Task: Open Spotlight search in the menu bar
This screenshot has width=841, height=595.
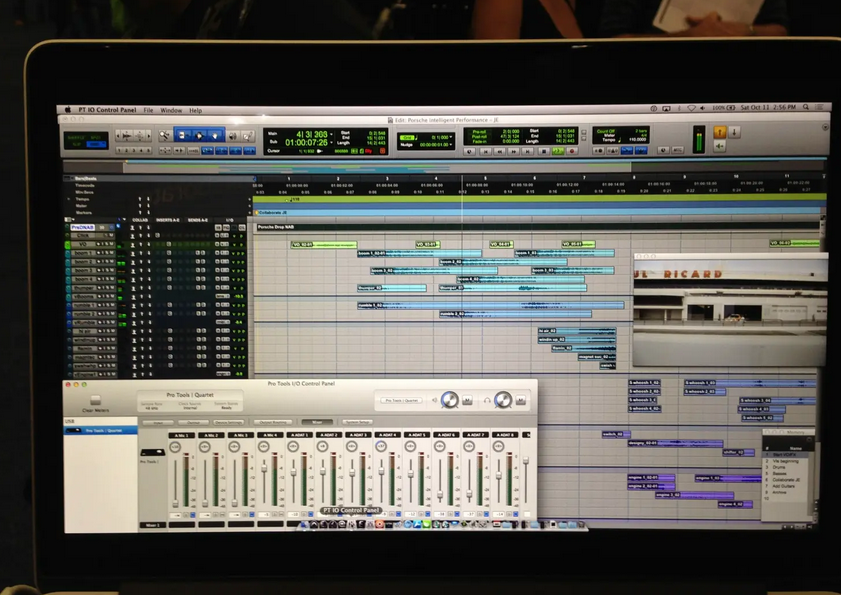Action: pyautogui.click(x=806, y=107)
